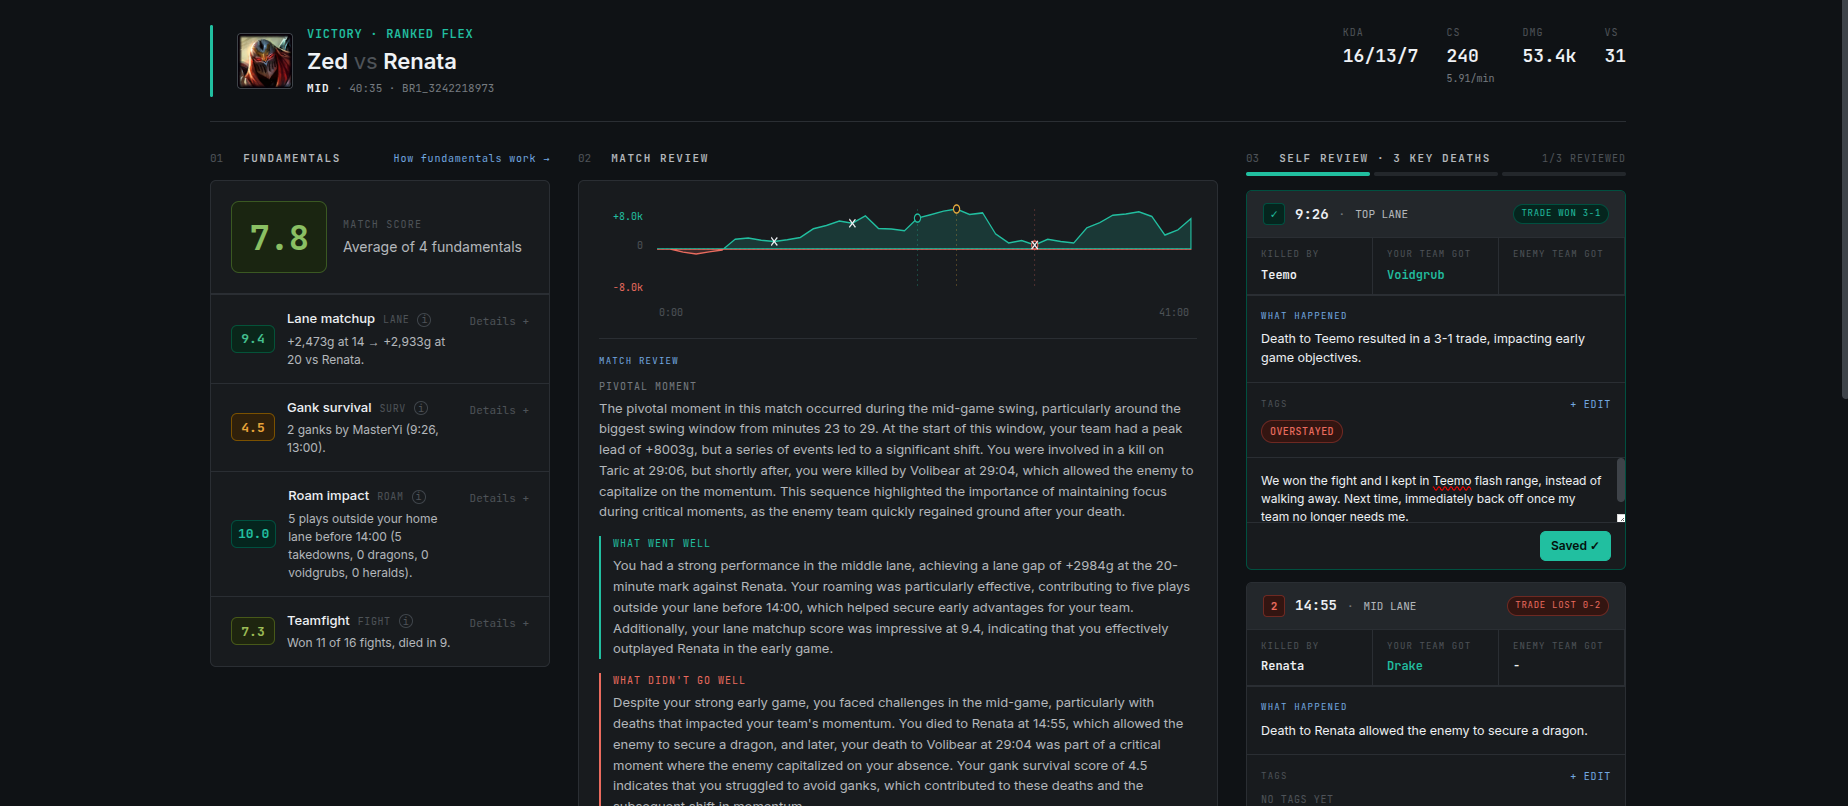The width and height of the screenshot is (1848, 806).
Task: Click the 5.91/min CS rate
Action: (1470, 78)
